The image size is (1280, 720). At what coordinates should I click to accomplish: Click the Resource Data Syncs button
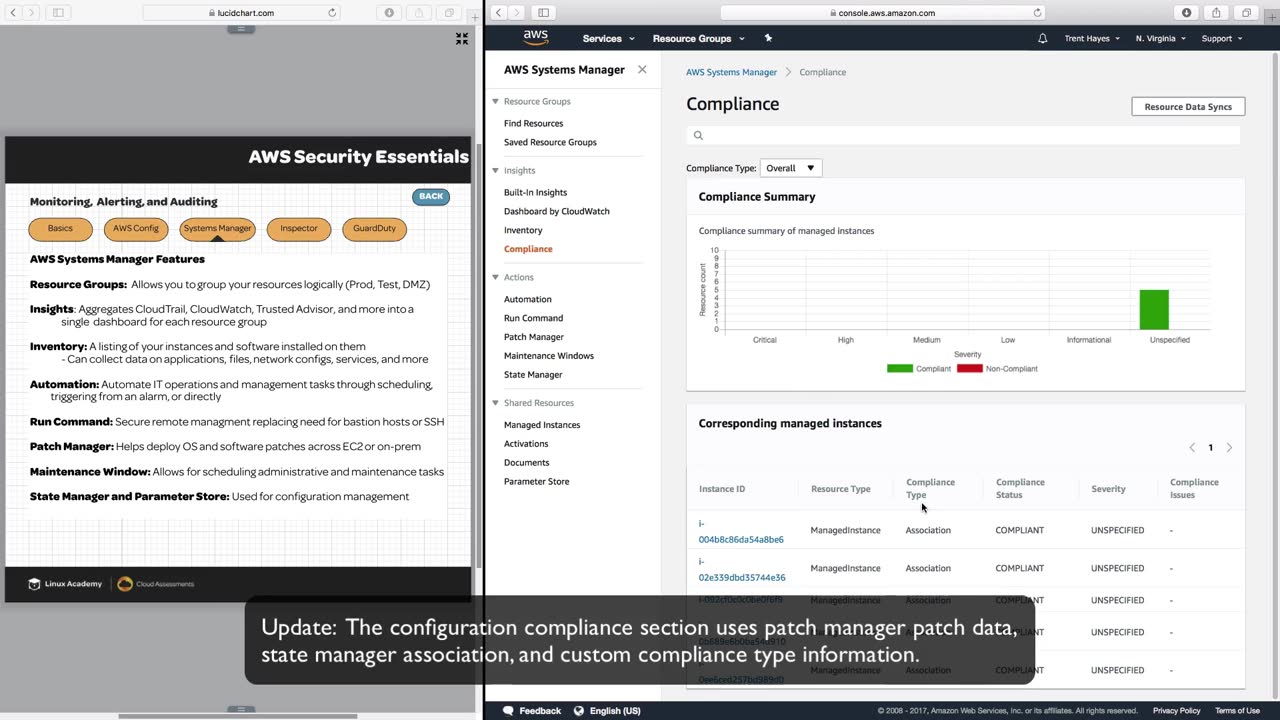coord(1188,107)
